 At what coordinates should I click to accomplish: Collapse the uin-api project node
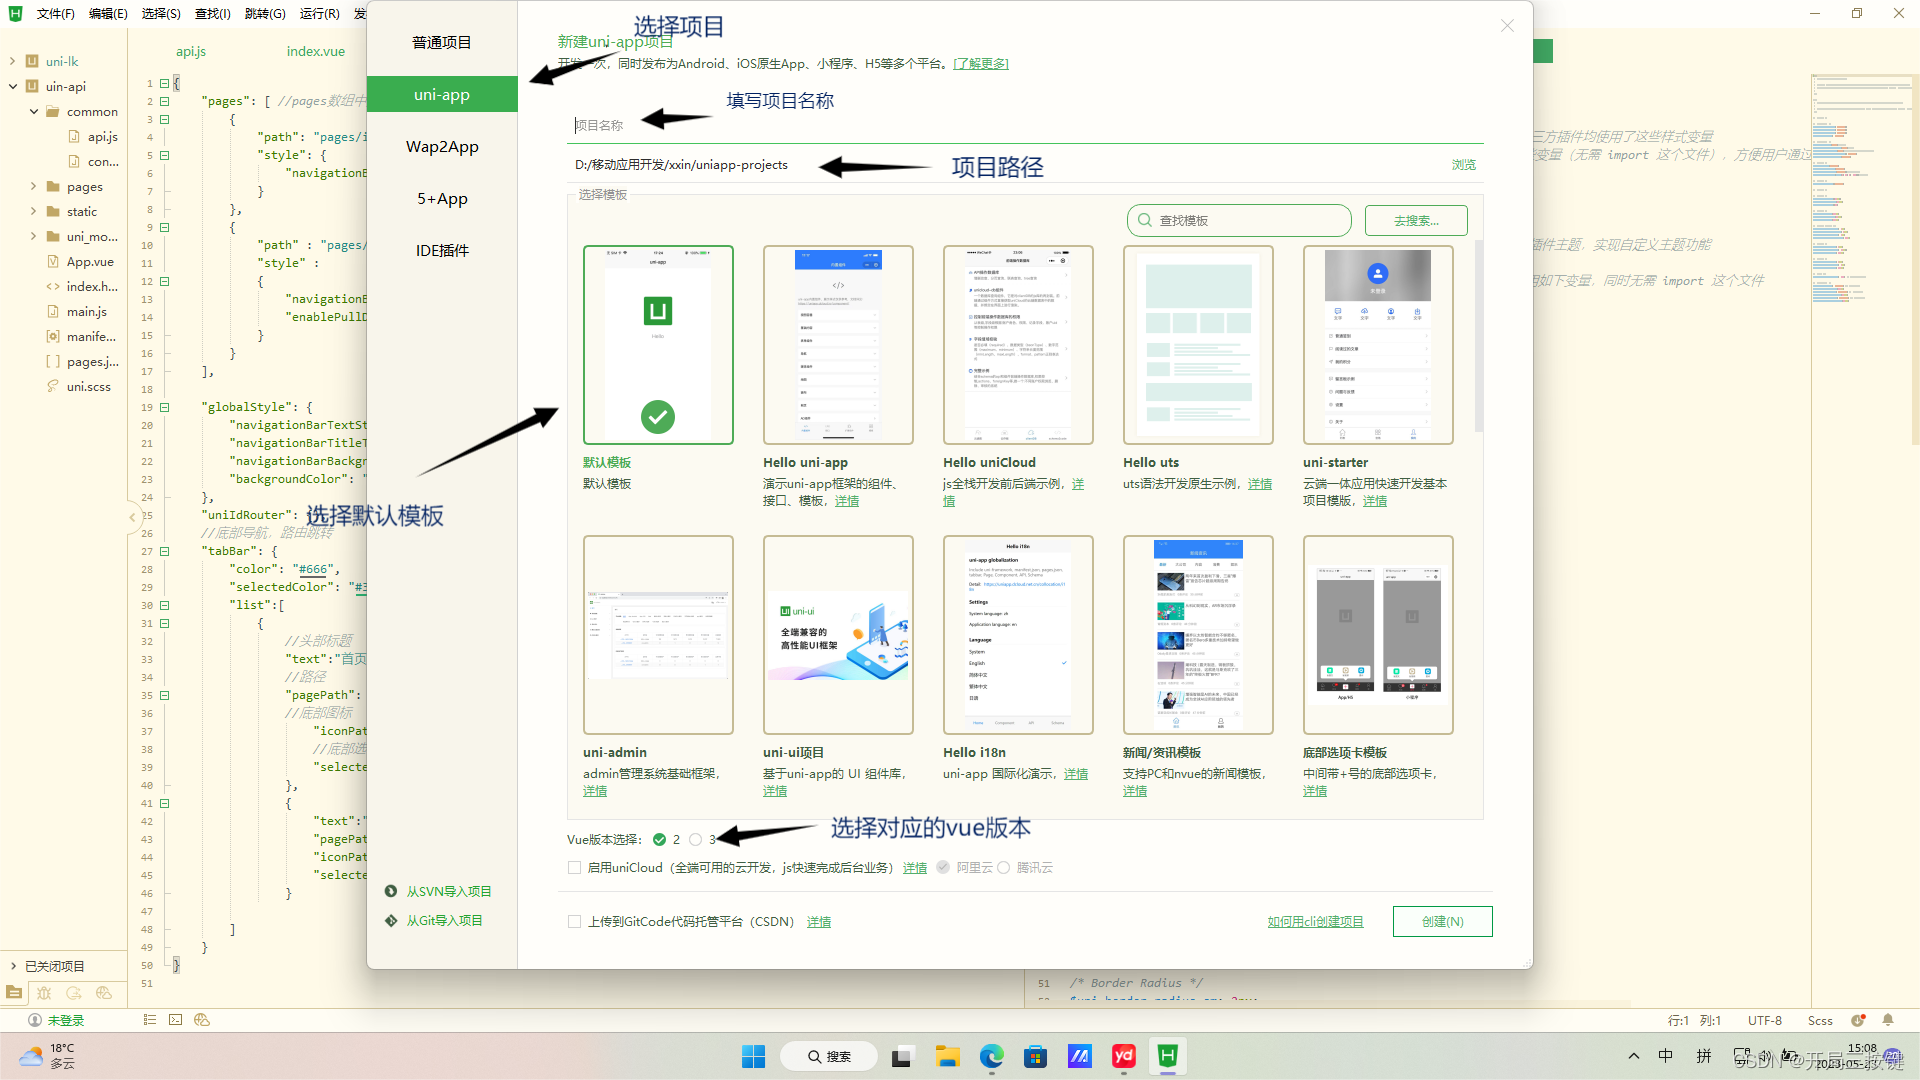click(12, 86)
